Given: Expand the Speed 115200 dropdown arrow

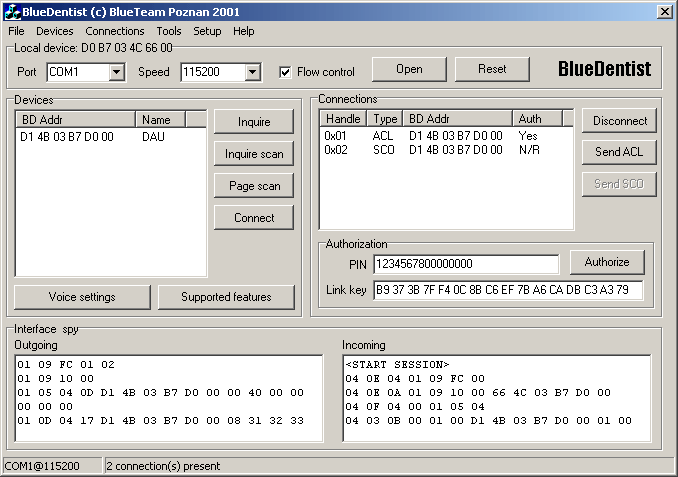Looking at the screenshot, I should pyautogui.click(x=252, y=72).
